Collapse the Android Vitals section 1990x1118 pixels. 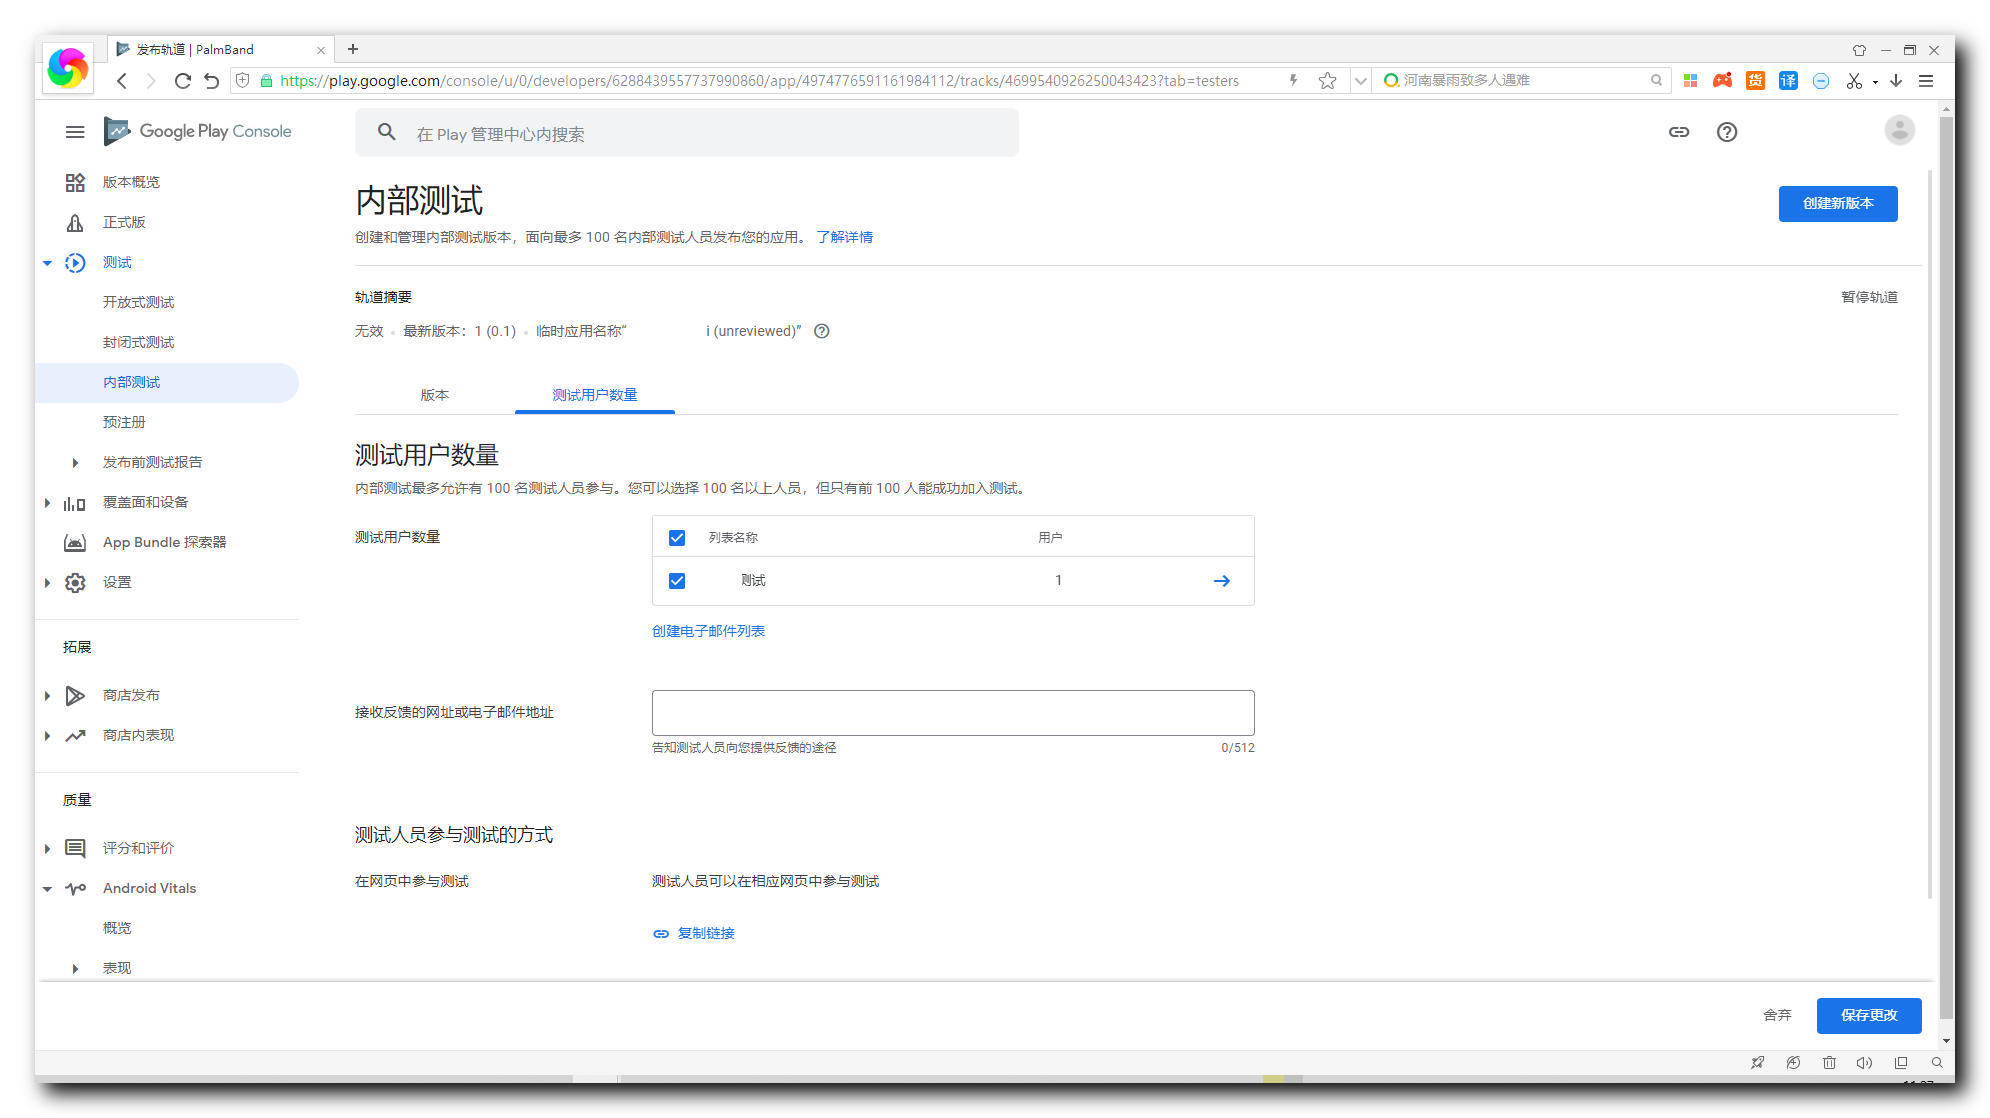click(47, 889)
